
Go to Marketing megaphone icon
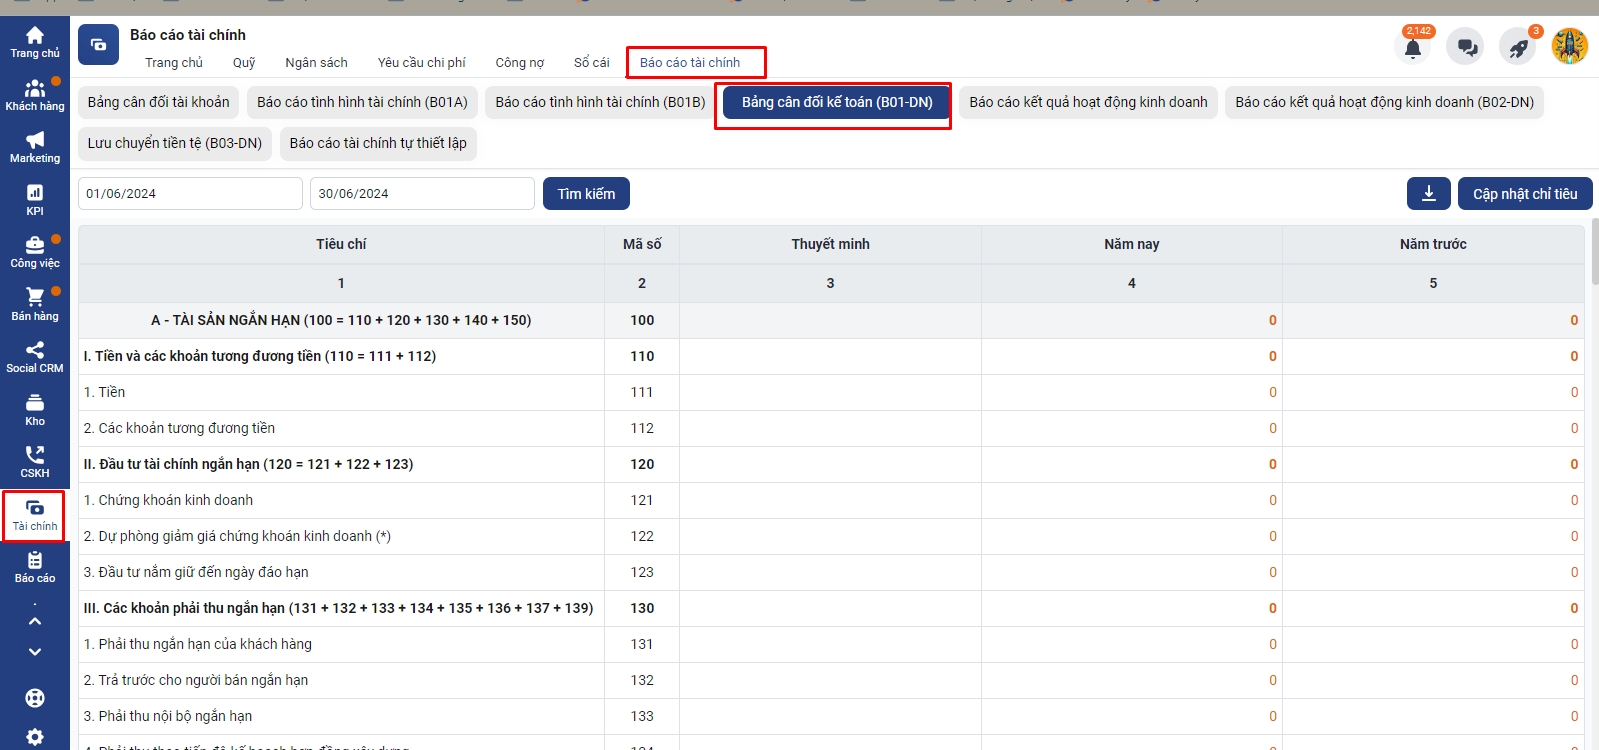pyautogui.click(x=35, y=147)
